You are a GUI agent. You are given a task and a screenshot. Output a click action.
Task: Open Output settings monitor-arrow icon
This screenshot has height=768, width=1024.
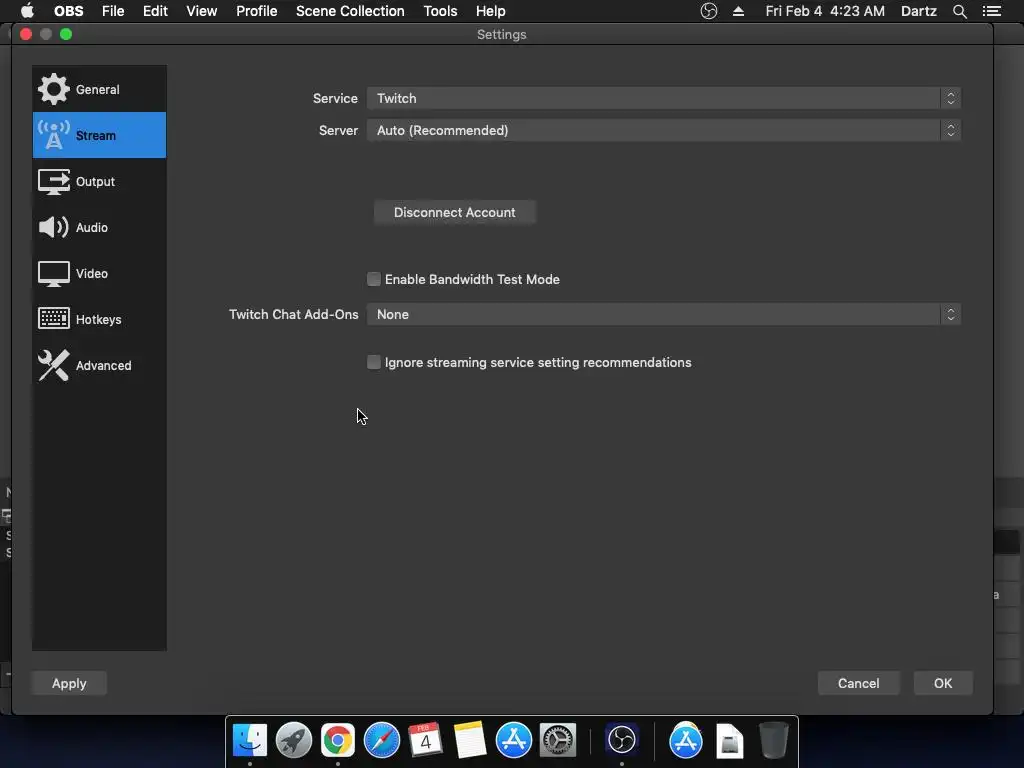point(54,182)
